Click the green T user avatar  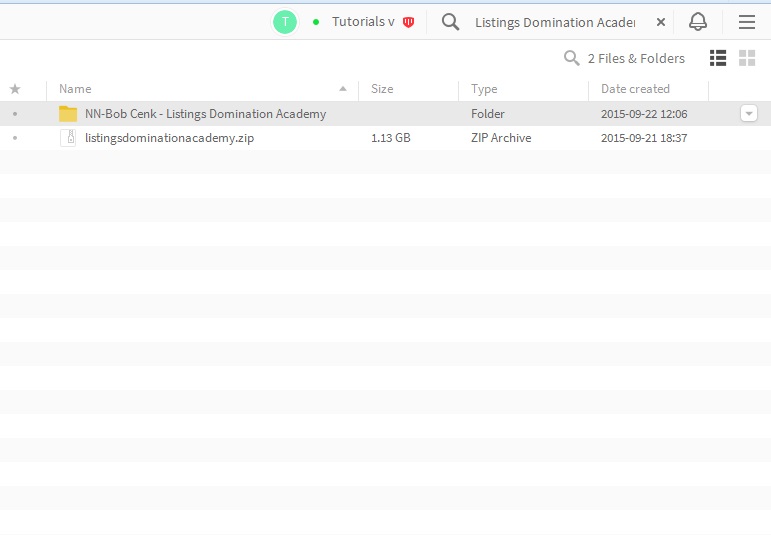[x=285, y=22]
